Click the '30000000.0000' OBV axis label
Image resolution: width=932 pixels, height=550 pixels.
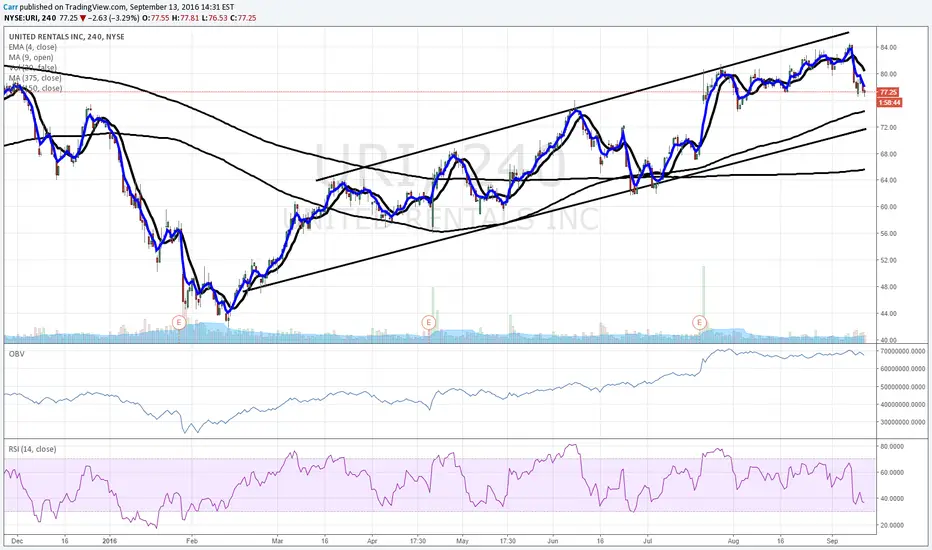click(902, 422)
